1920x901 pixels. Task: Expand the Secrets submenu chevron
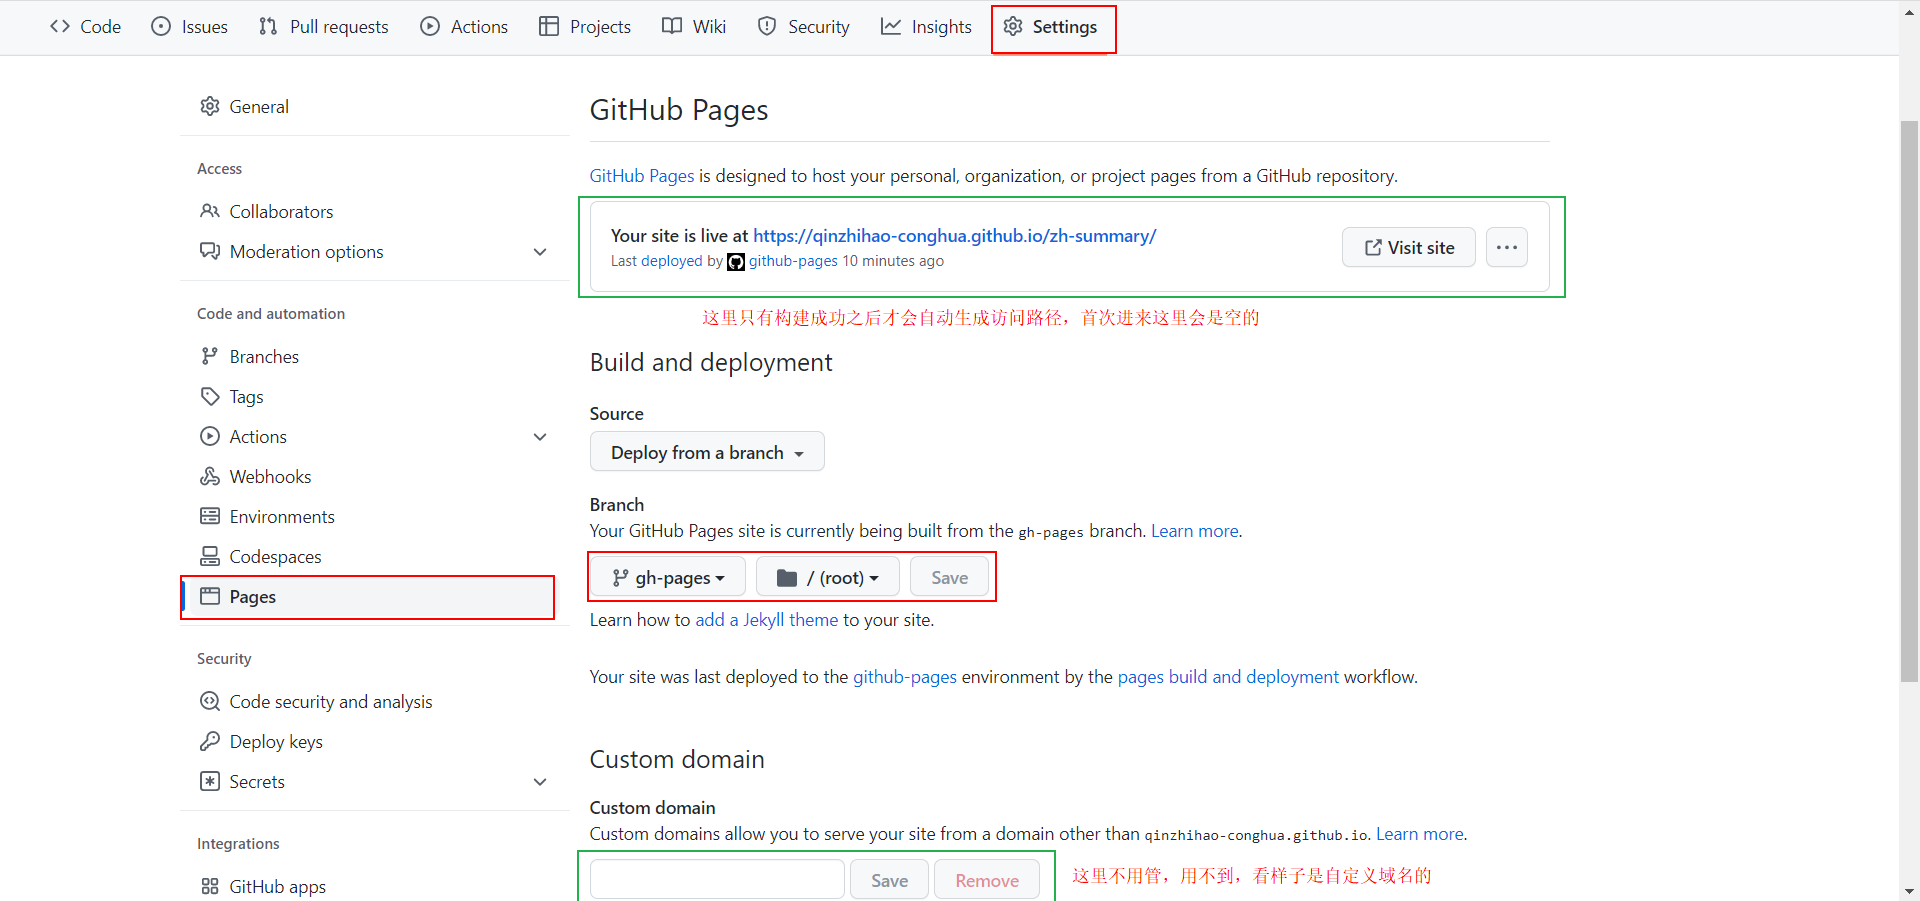pyautogui.click(x=540, y=782)
